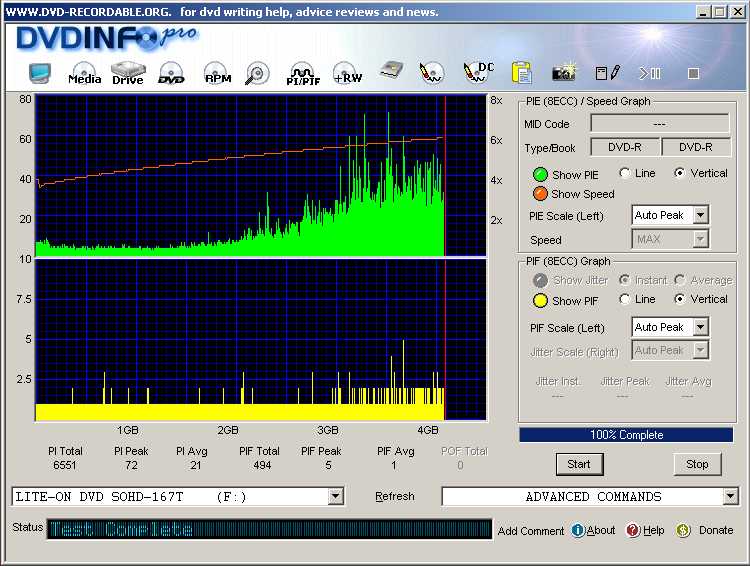Click the magnifier disc search icon
The width and height of the screenshot is (750, 566).
click(257, 74)
